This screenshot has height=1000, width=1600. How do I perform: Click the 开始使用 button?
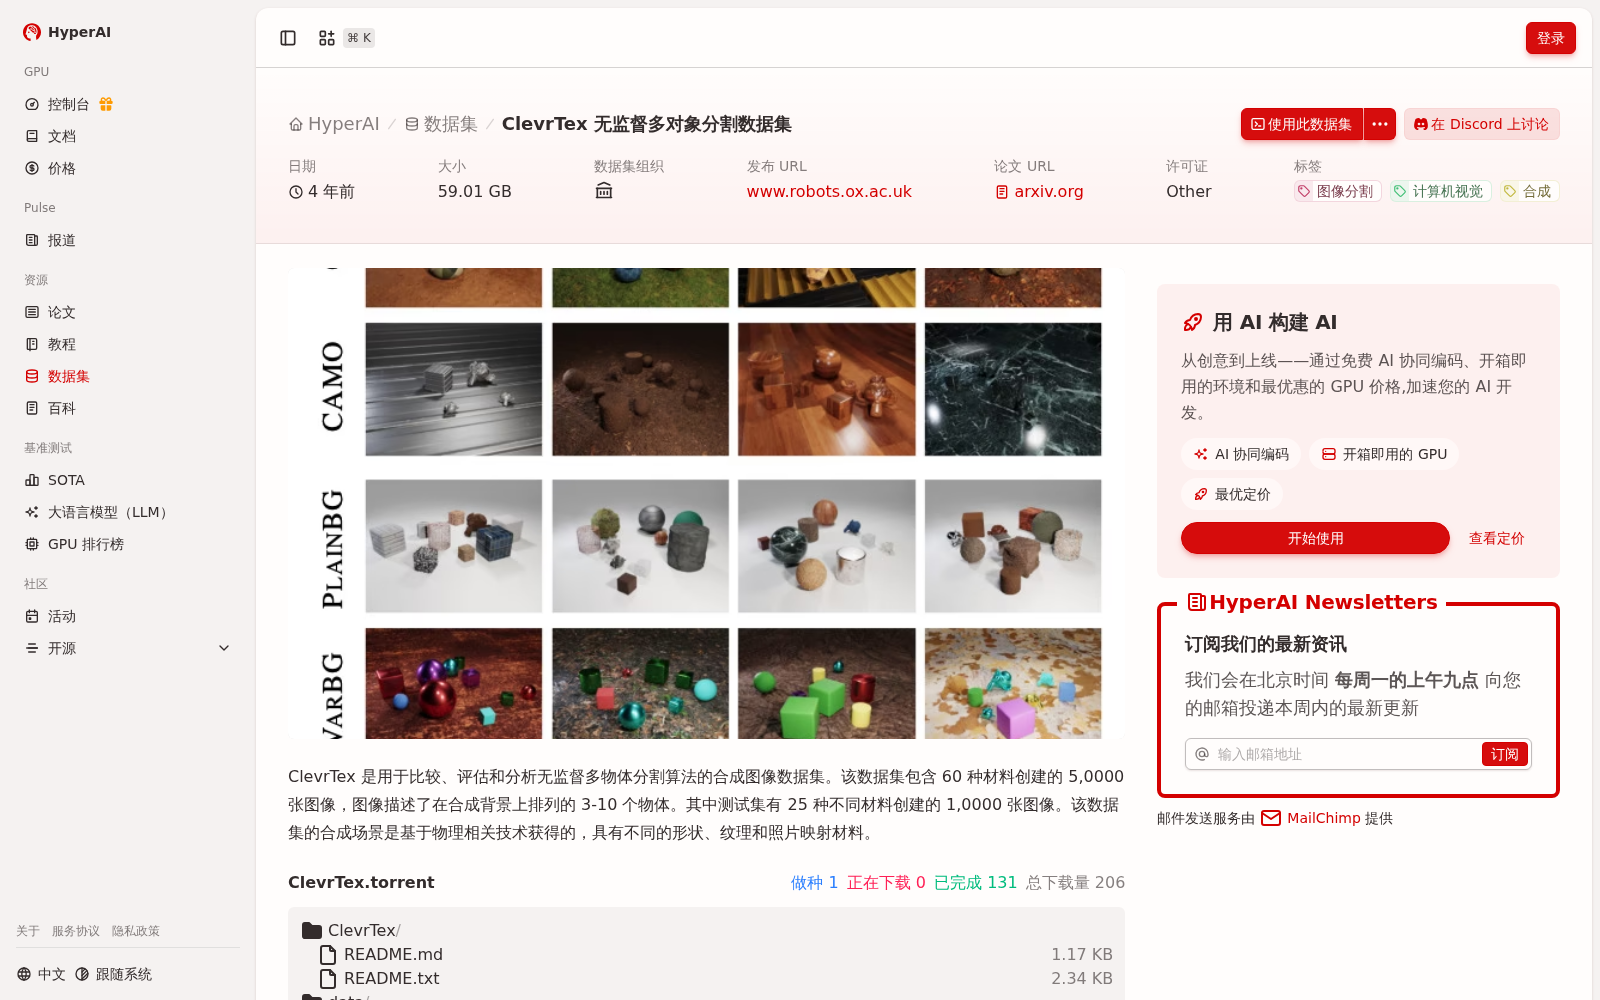click(1315, 538)
